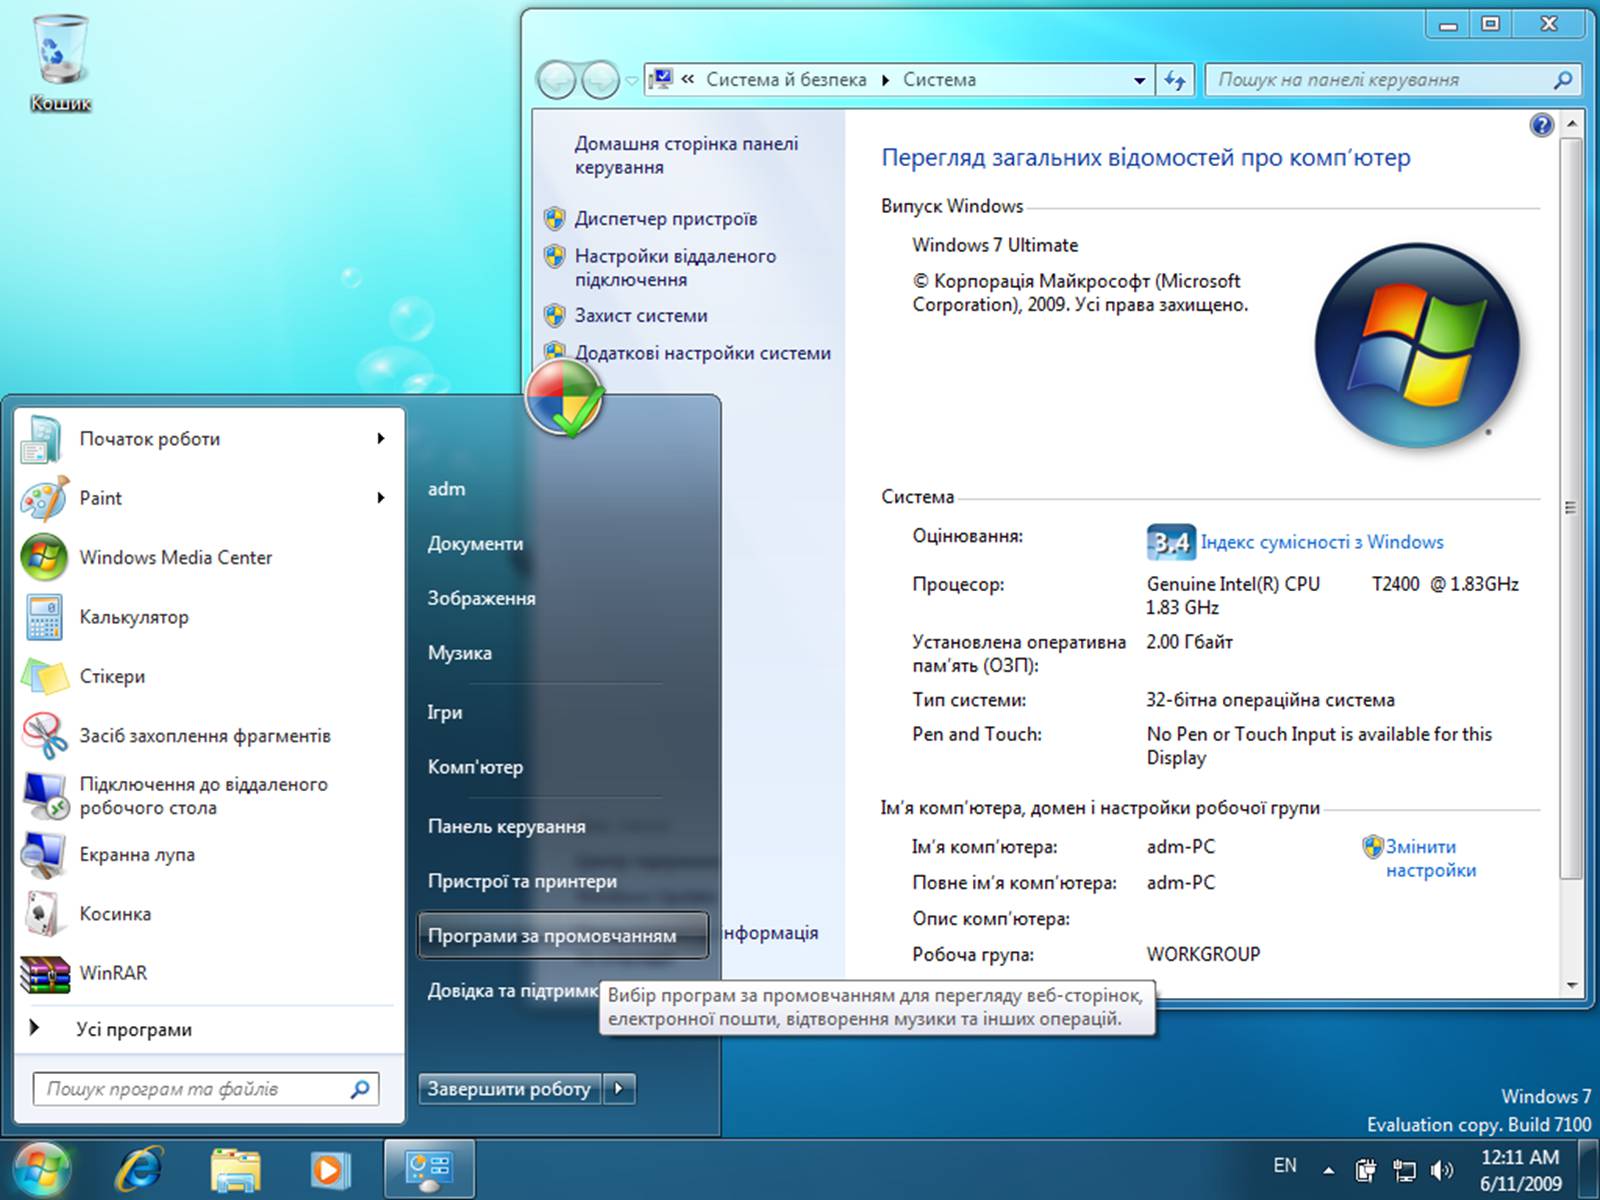This screenshot has height=1200, width=1600.
Task: Open Зображення from the Start menu
Action: pyautogui.click(x=481, y=598)
